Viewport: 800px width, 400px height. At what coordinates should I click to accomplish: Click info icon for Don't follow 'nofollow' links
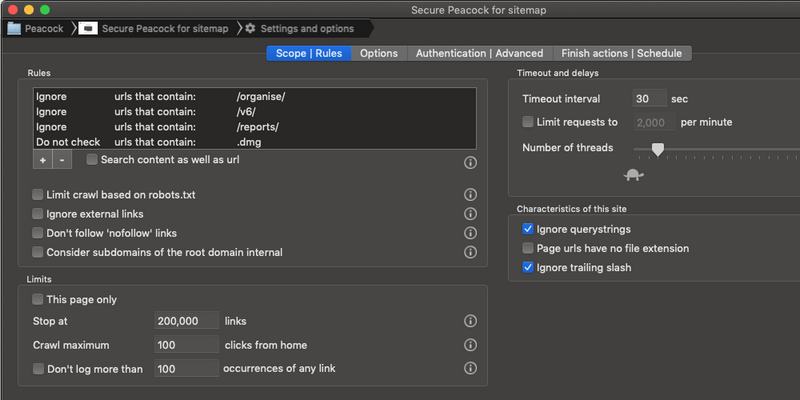point(470,233)
